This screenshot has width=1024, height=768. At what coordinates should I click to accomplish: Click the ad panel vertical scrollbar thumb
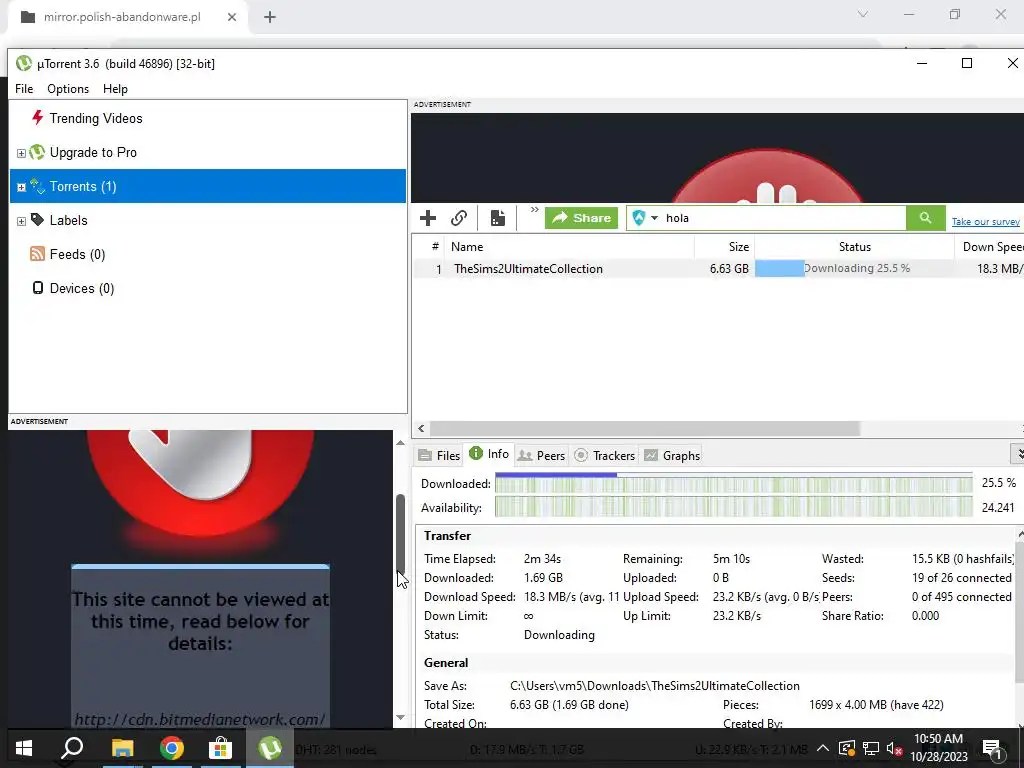click(400, 534)
